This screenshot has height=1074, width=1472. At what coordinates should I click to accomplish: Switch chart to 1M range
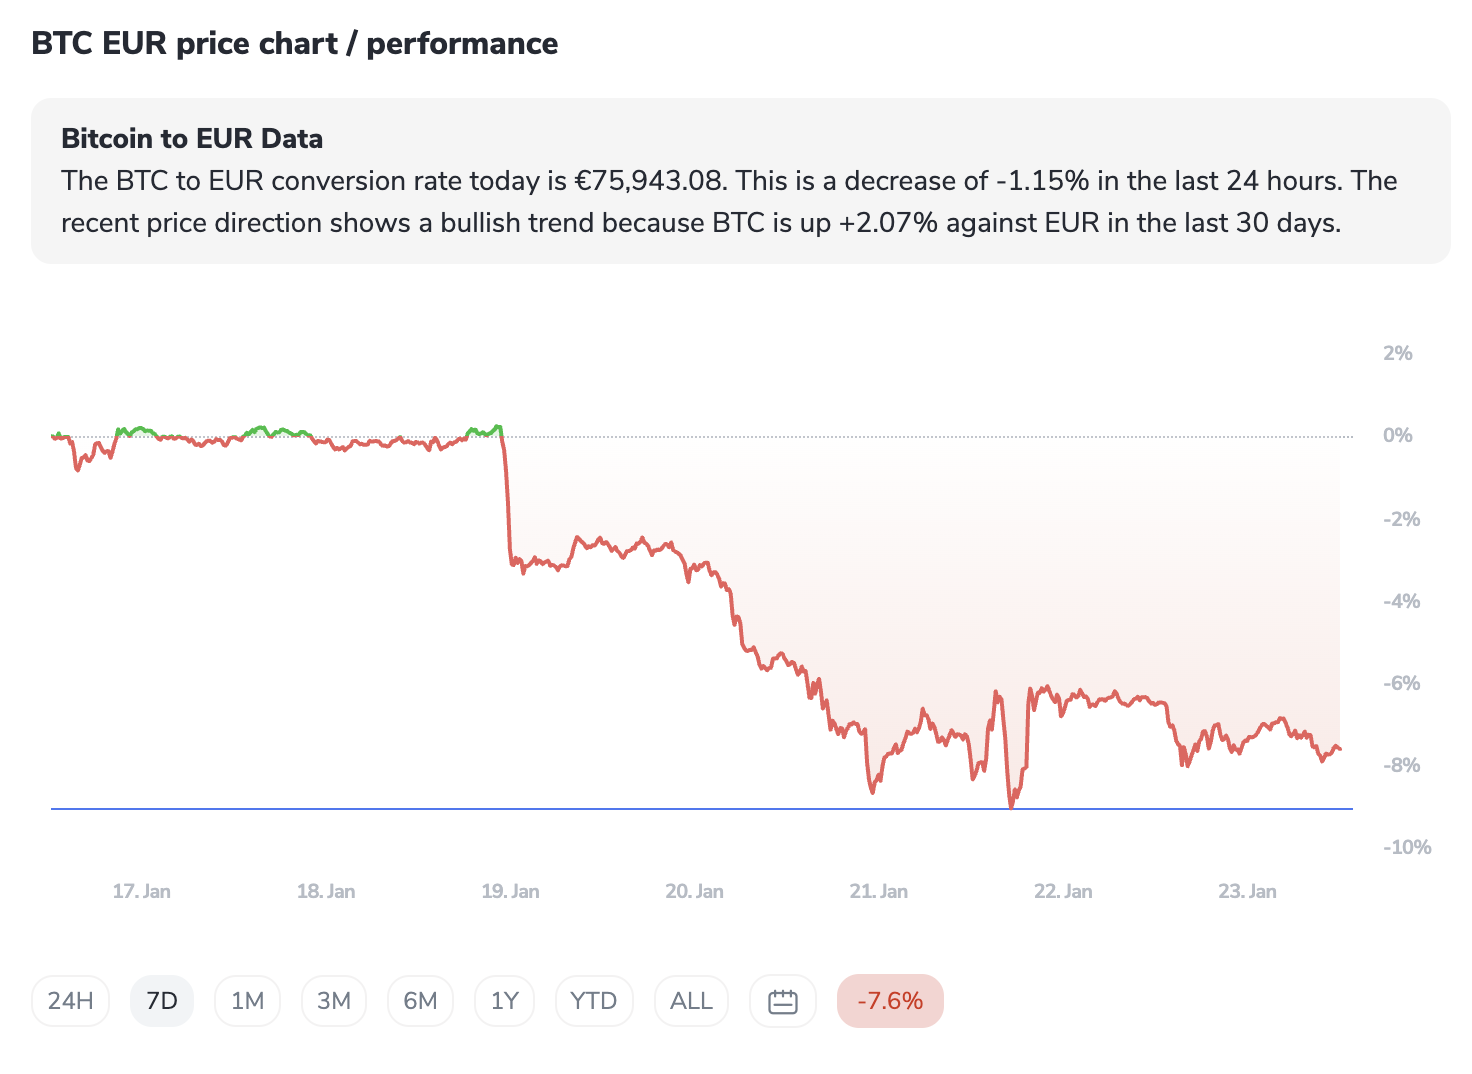click(x=247, y=1001)
